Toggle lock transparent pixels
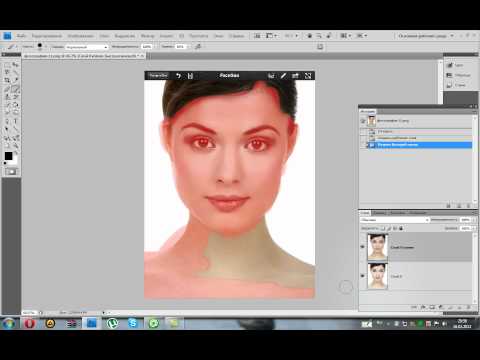 pos(383,228)
